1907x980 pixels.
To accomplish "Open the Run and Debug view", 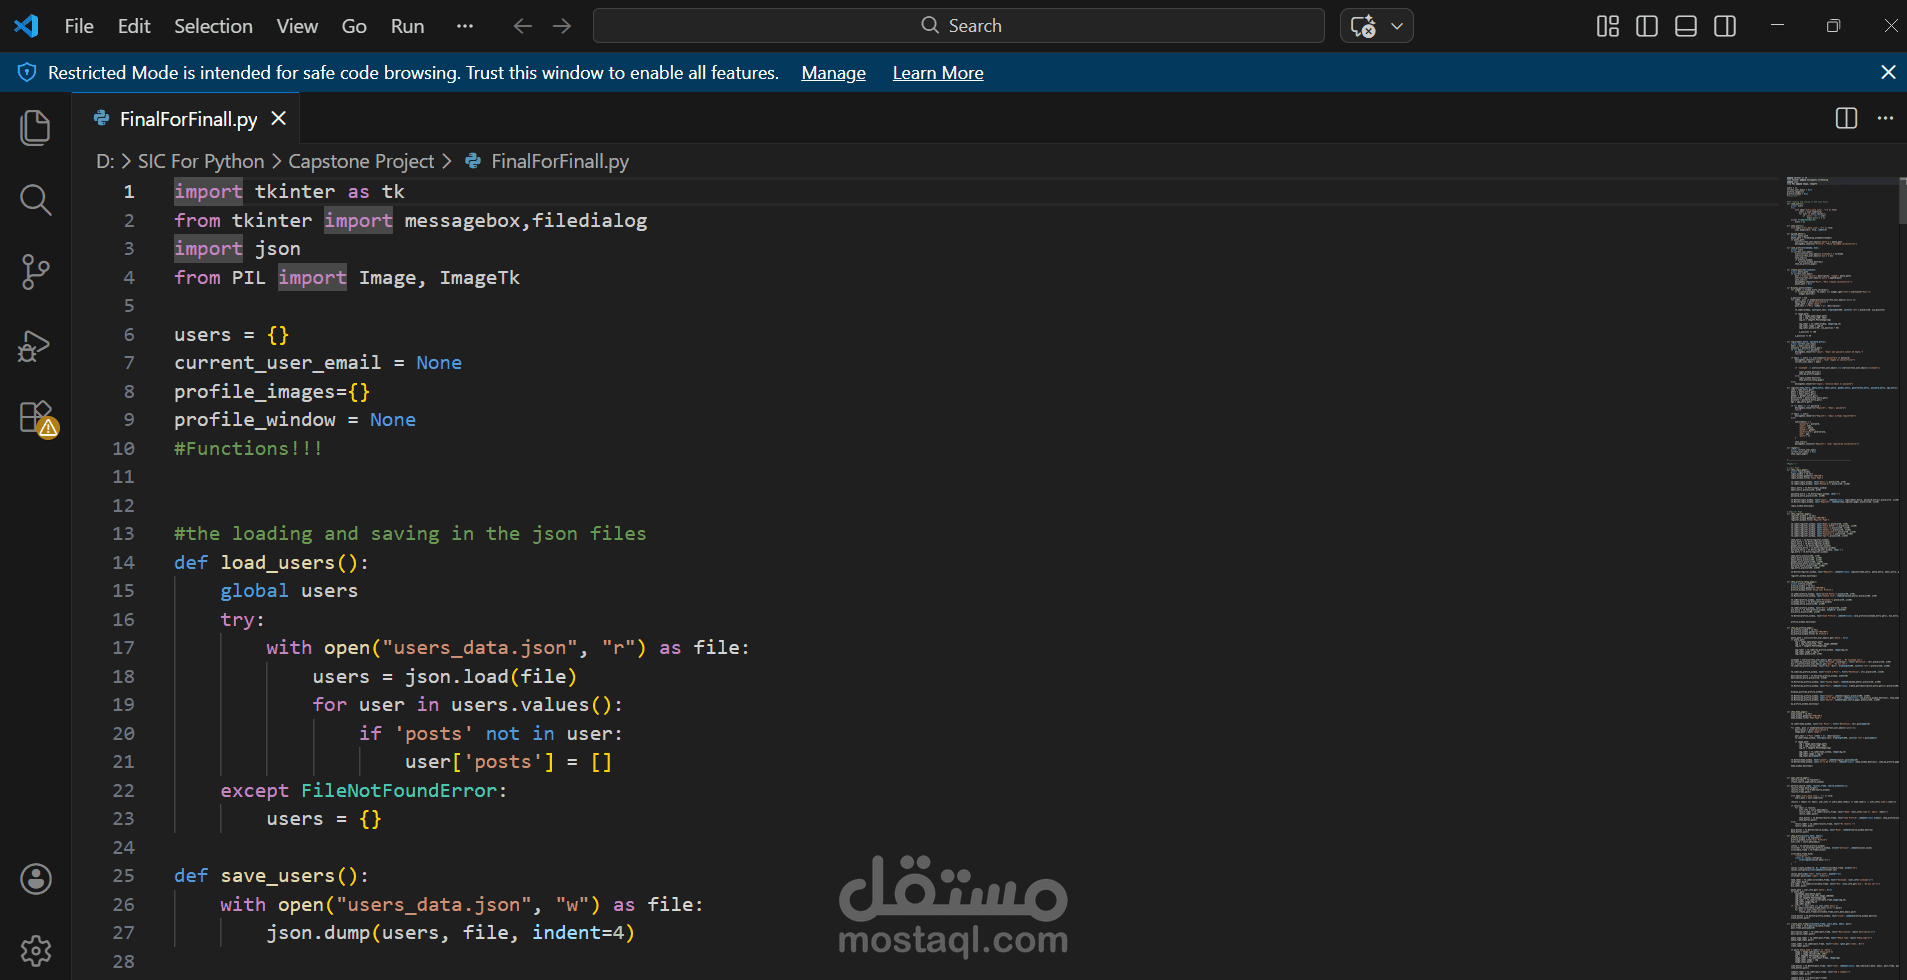I will click(35, 346).
